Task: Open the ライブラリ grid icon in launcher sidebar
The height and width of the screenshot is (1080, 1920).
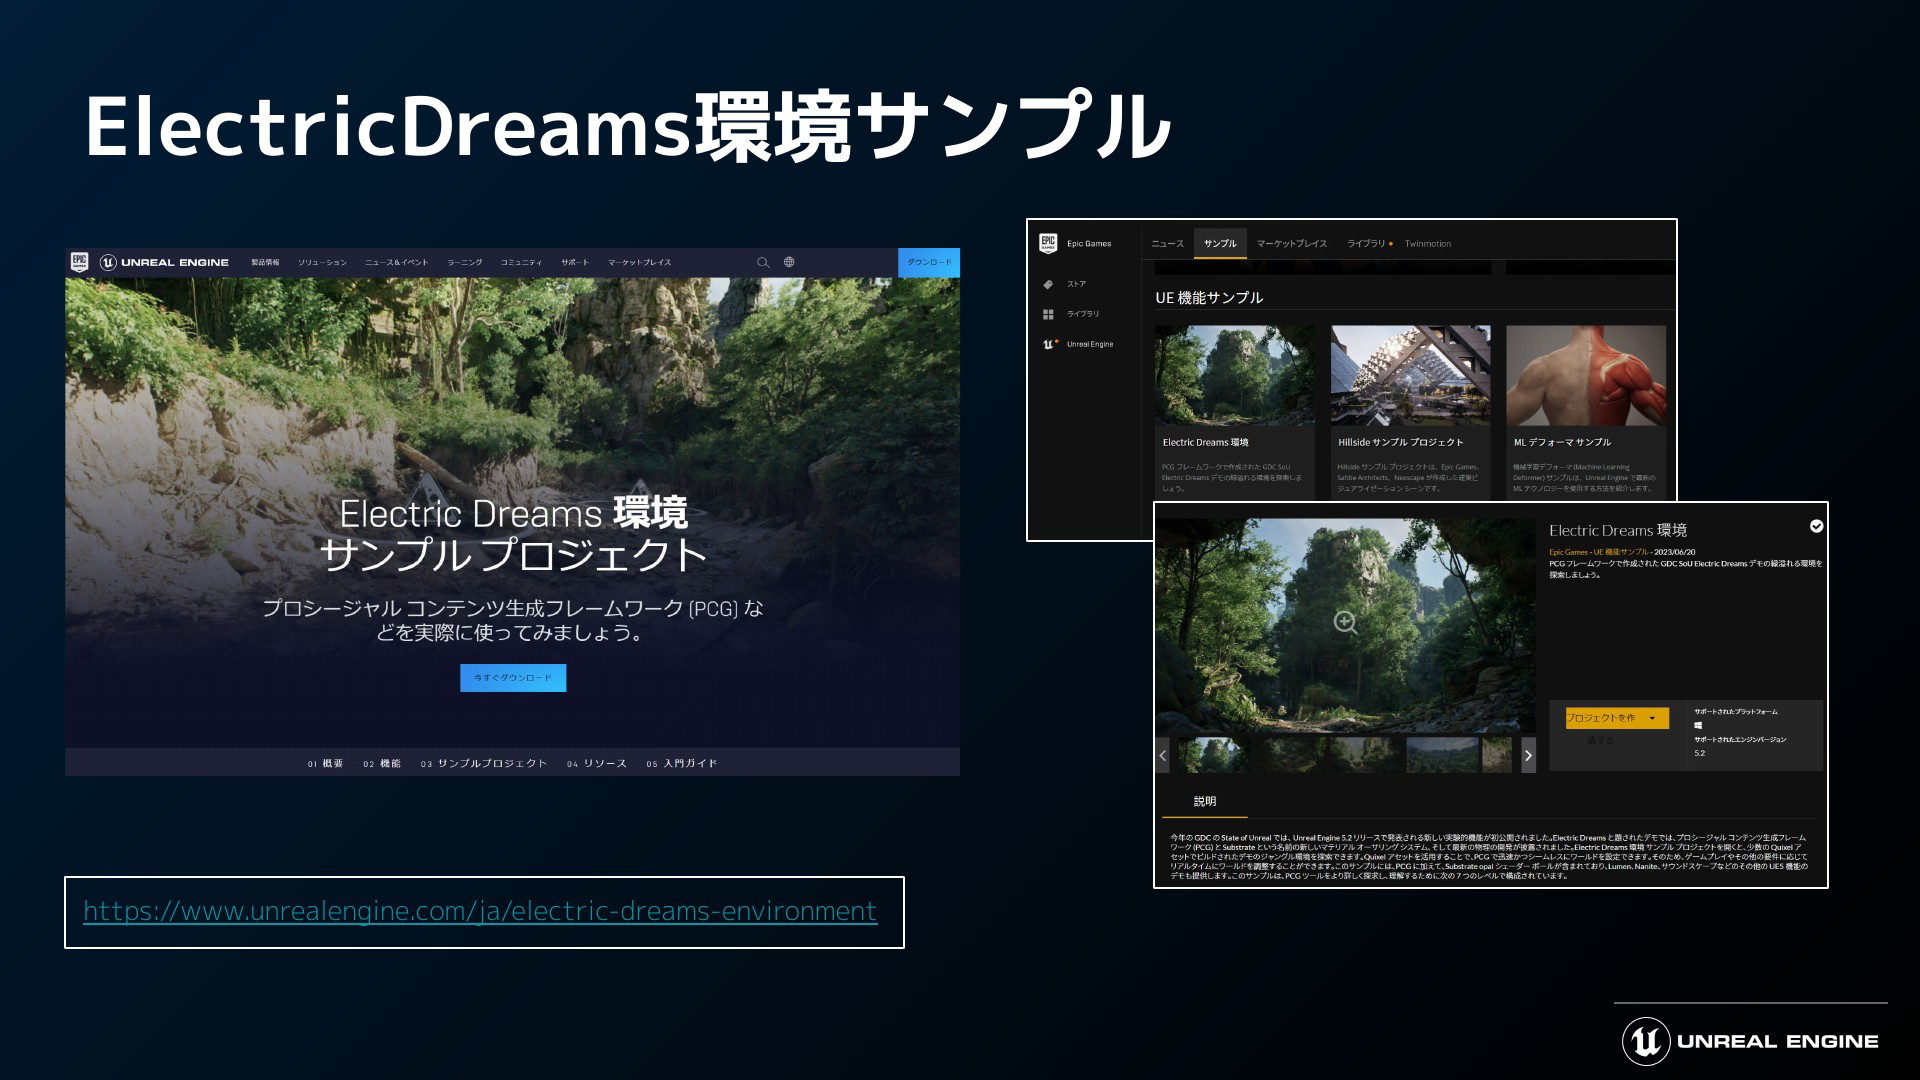Action: coord(1048,314)
